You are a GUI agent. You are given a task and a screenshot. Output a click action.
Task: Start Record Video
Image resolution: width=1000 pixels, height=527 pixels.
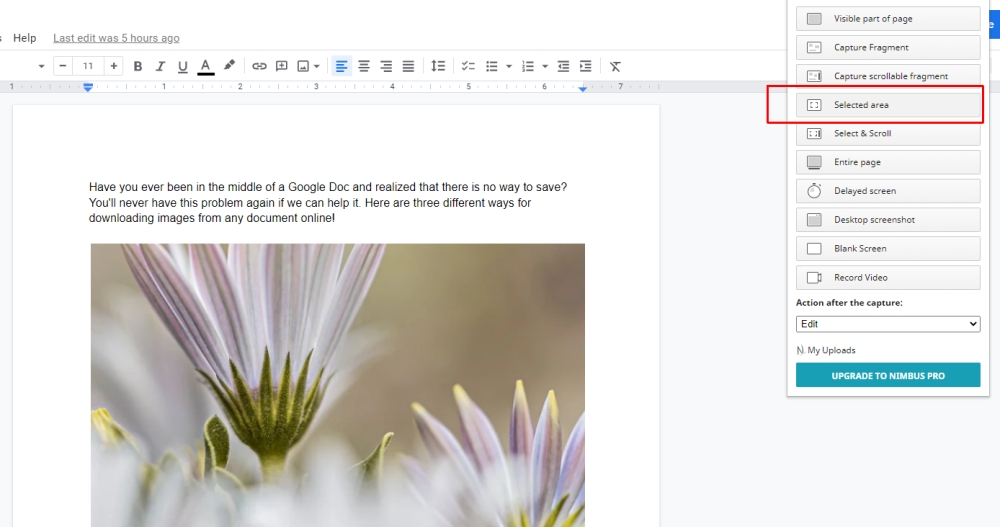[888, 278]
